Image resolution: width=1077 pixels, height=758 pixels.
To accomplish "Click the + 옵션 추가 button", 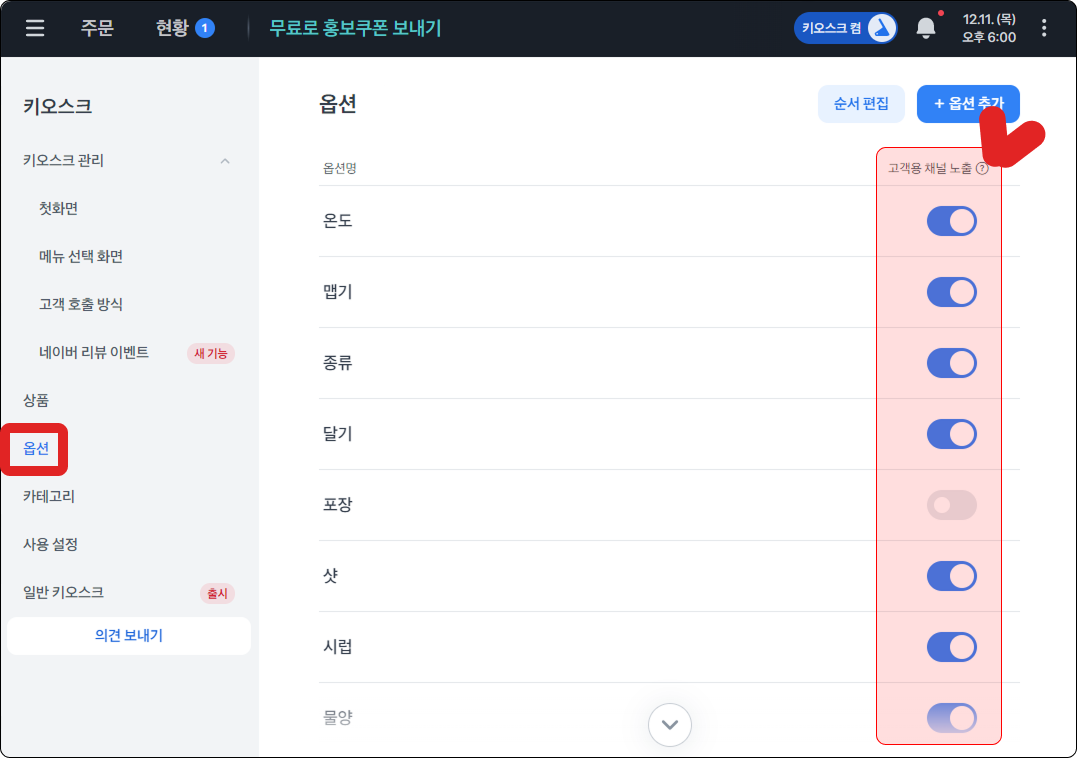I will 968,104.
